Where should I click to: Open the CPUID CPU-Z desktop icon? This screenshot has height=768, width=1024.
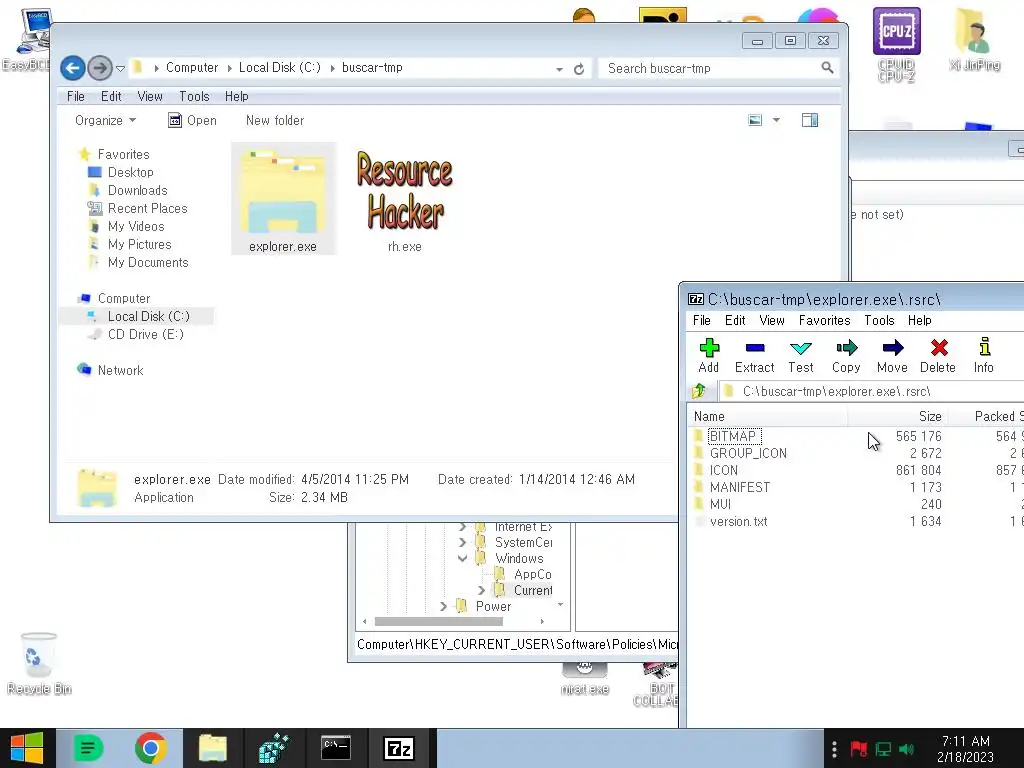coord(897,44)
